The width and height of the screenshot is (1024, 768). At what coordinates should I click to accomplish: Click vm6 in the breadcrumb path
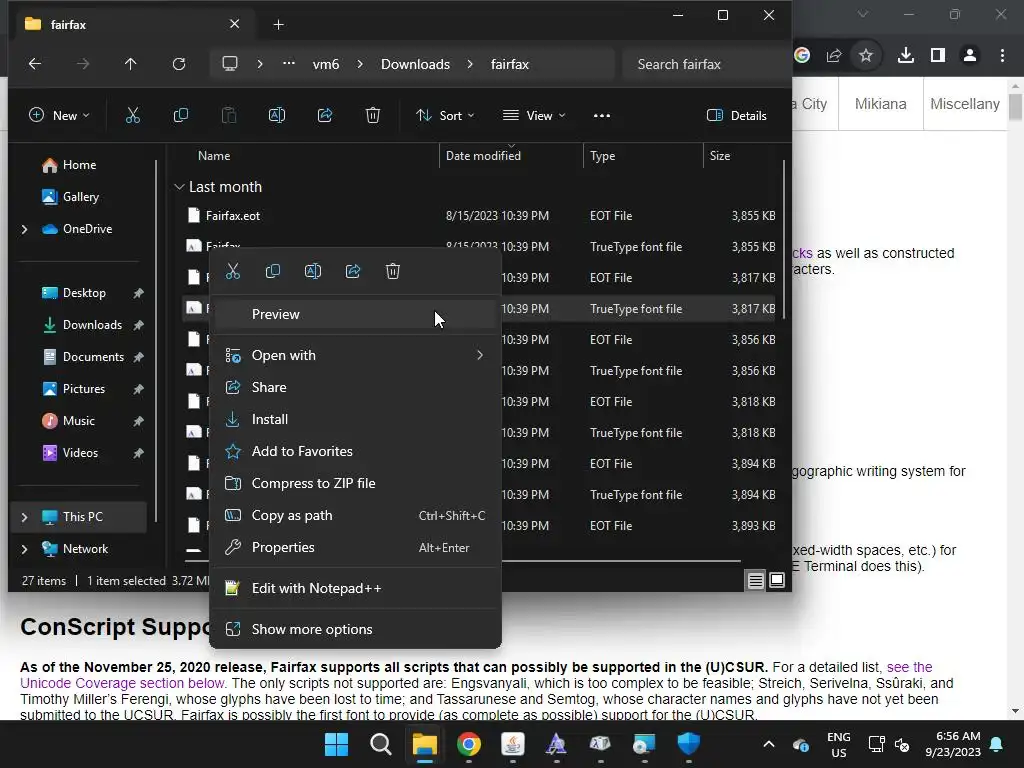(x=326, y=64)
